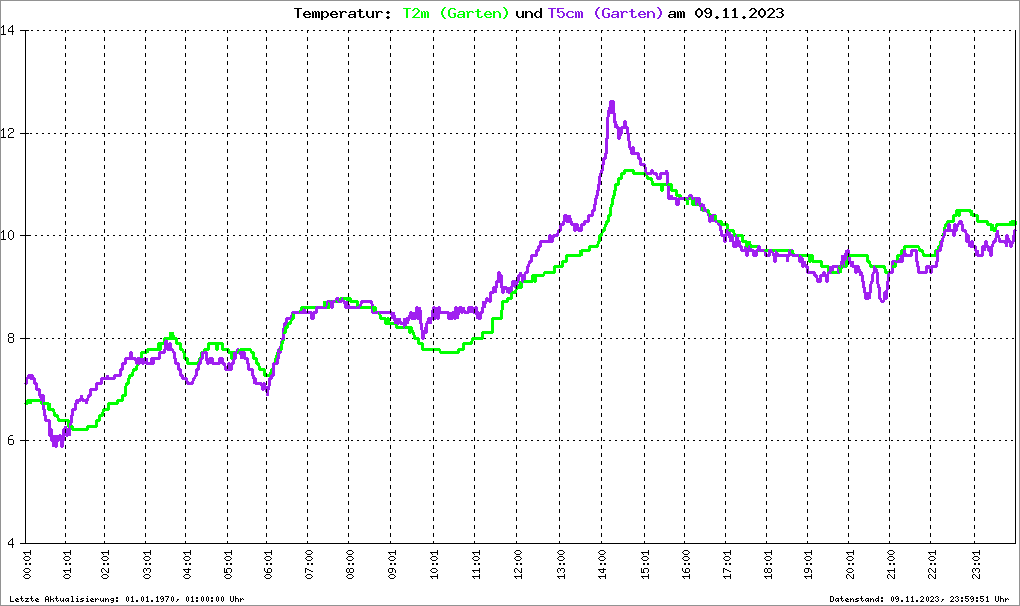
Task: Click the green T2m plateau peak before 15:01
Action: click(630, 171)
